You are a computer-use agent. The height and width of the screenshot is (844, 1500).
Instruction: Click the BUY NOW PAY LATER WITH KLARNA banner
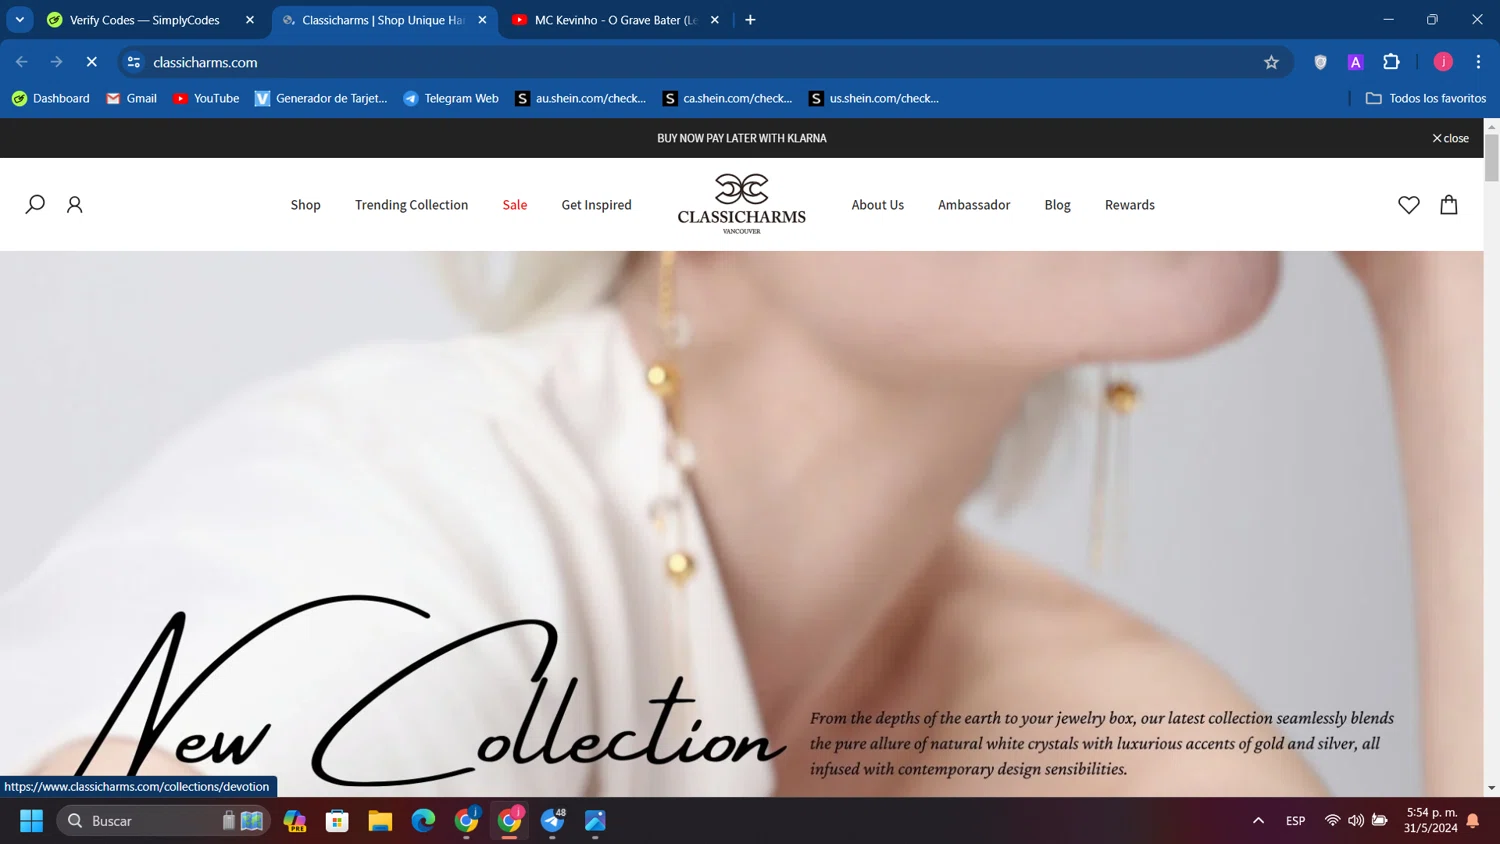tap(741, 138)
